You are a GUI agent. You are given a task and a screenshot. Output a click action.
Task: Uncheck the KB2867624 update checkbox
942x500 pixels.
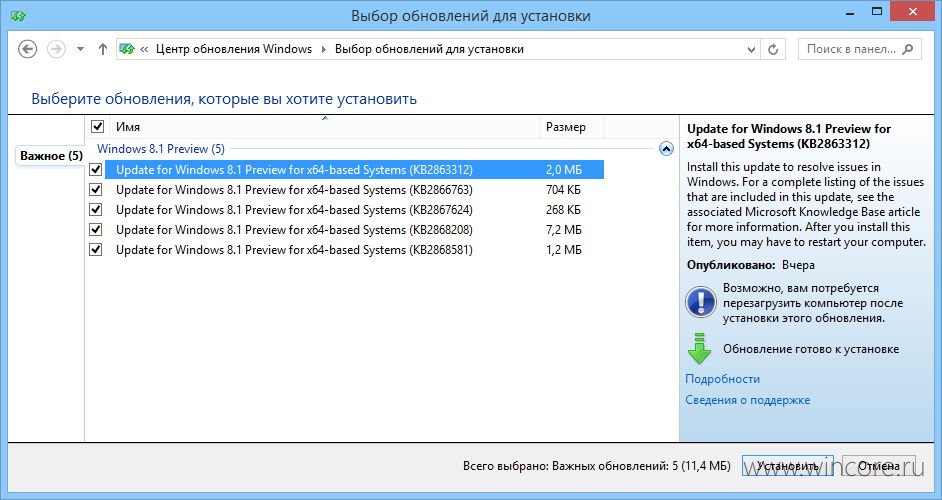96,210
